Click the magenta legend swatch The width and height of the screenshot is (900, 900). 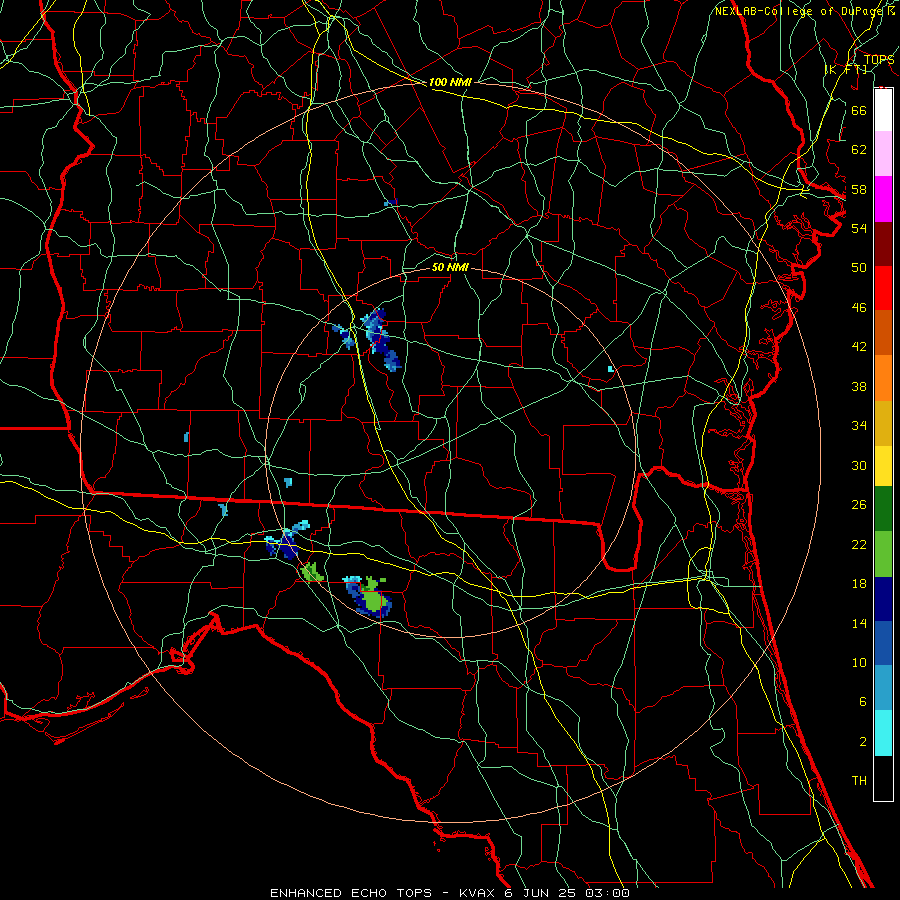[883, 199]
